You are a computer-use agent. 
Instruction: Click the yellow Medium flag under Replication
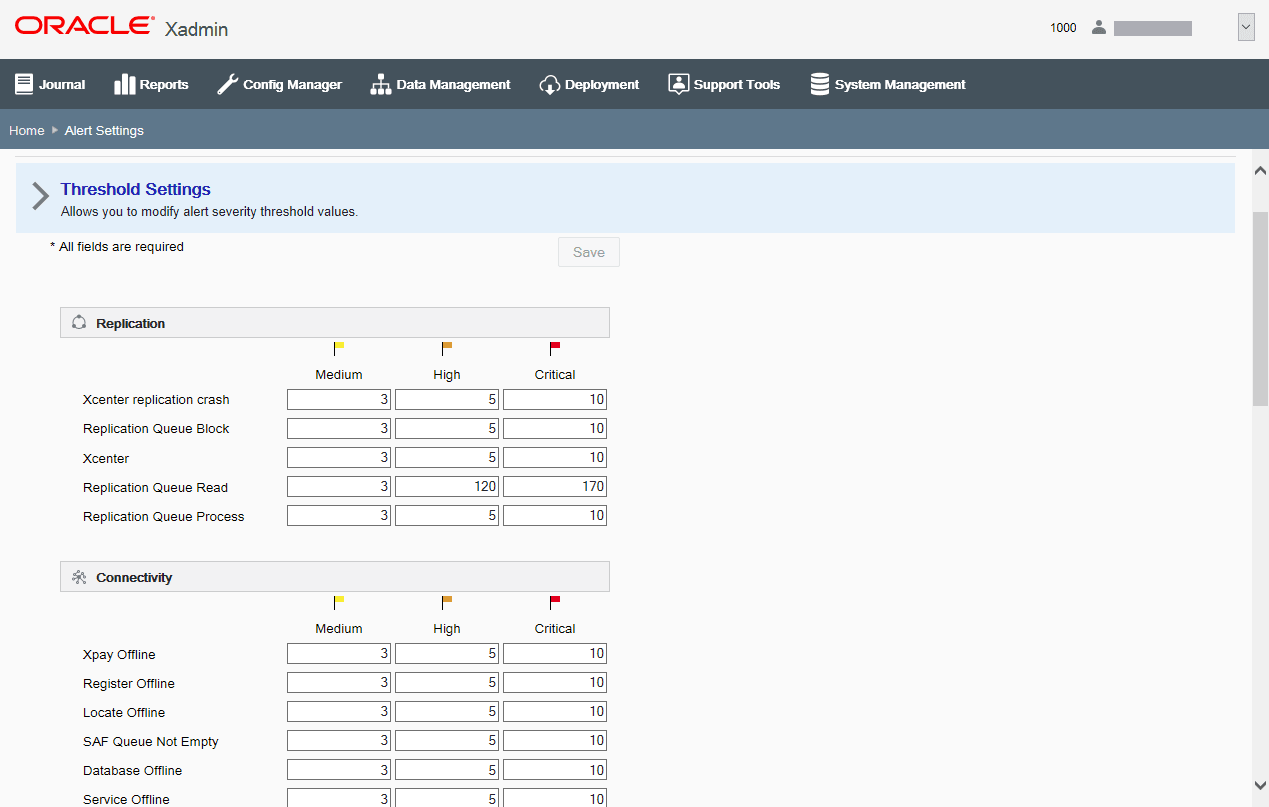(338, 349)
